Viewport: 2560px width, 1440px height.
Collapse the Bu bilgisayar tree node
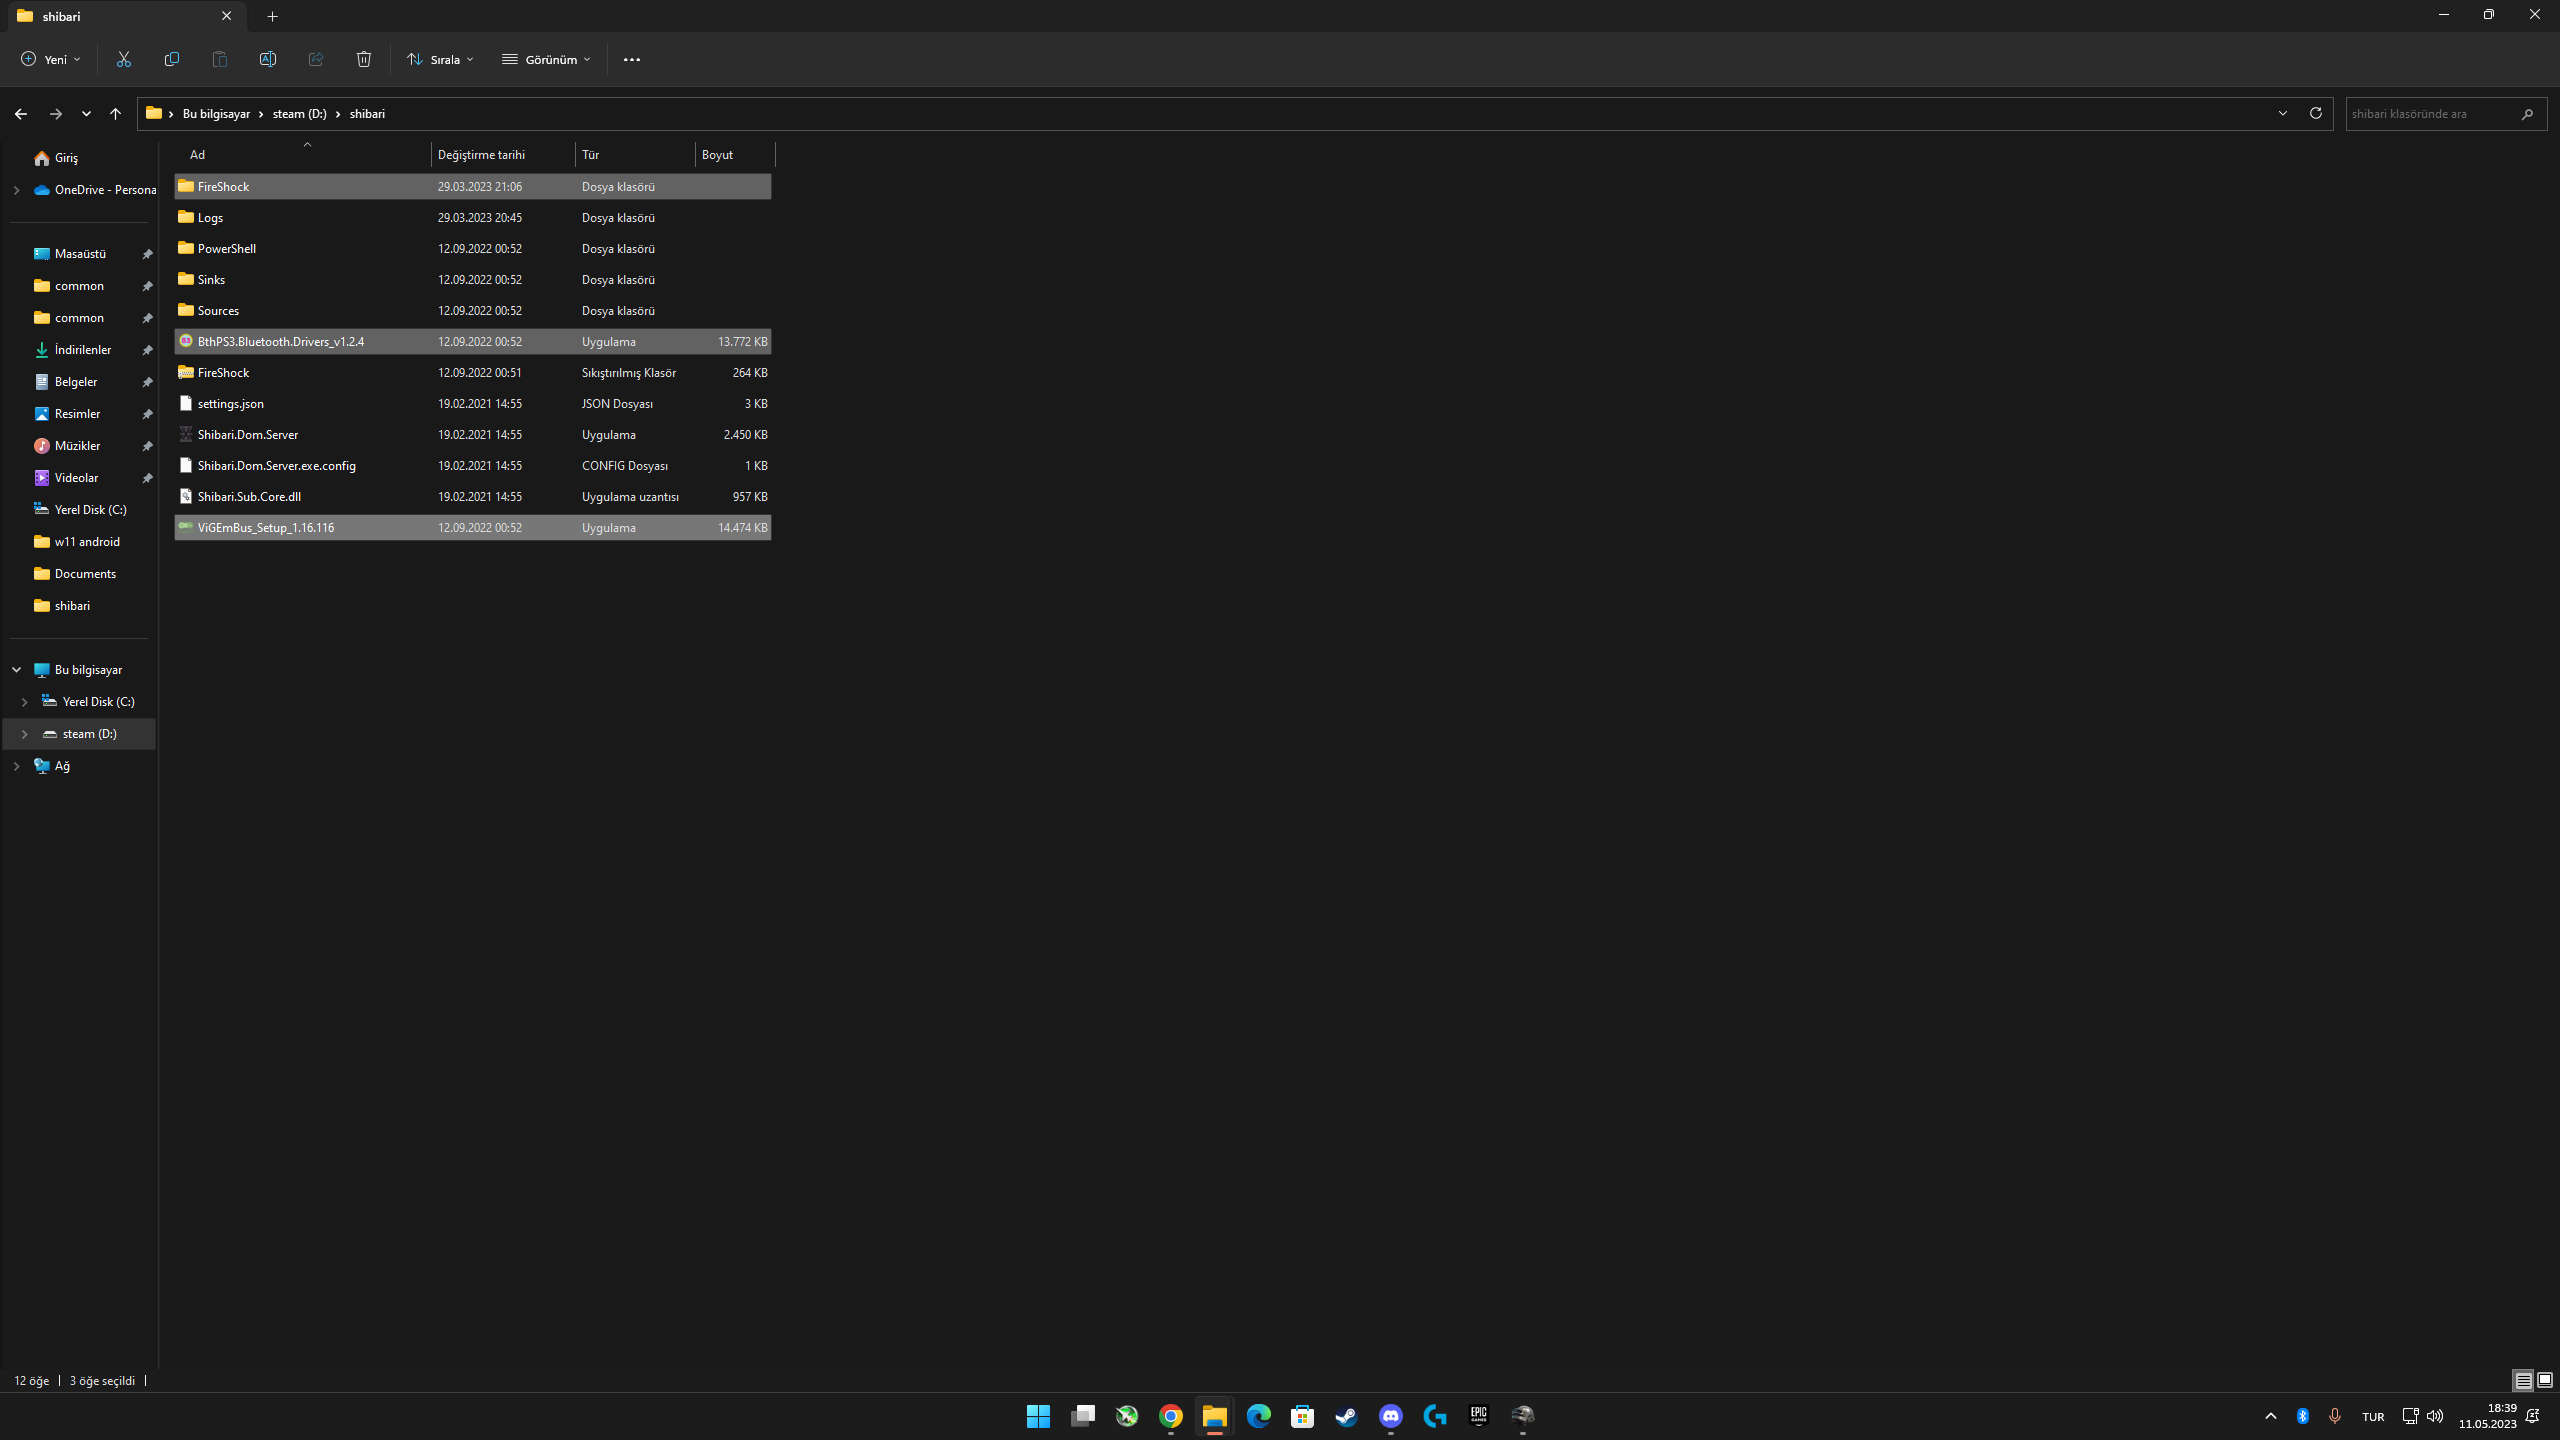16,670
